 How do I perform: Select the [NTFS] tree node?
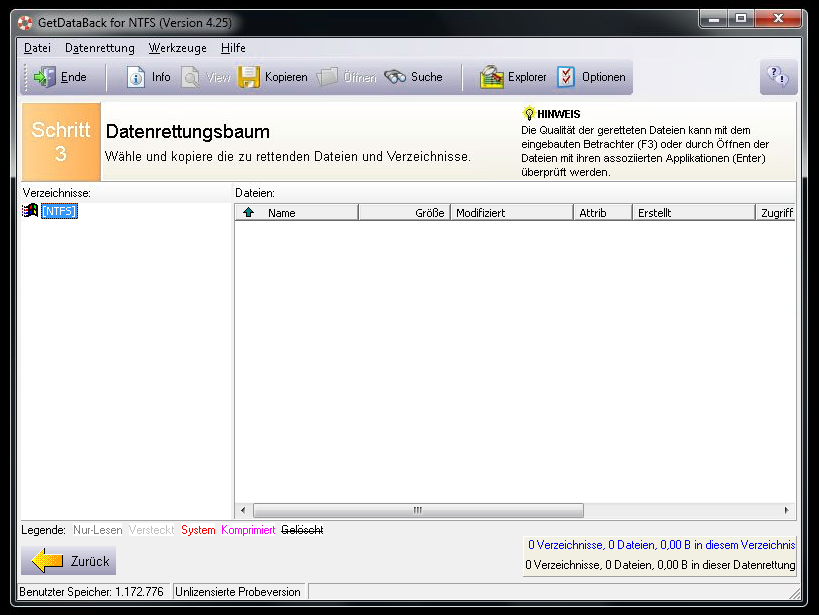click(60, 211)
